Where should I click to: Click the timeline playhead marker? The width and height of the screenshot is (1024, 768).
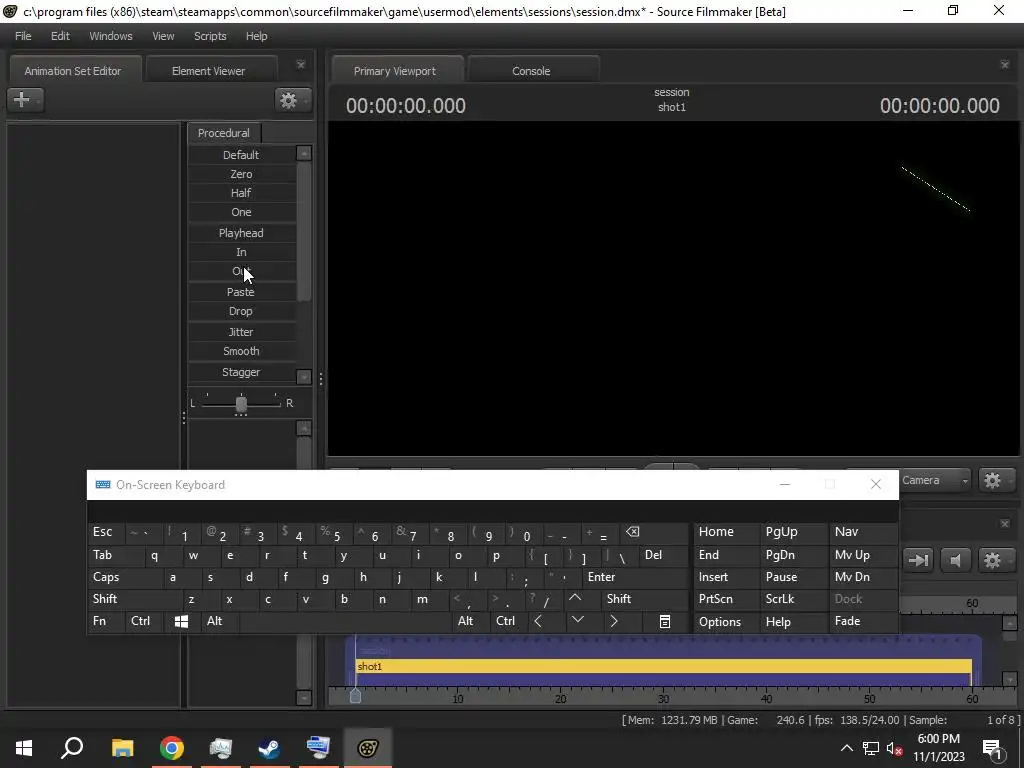point(355,696)
